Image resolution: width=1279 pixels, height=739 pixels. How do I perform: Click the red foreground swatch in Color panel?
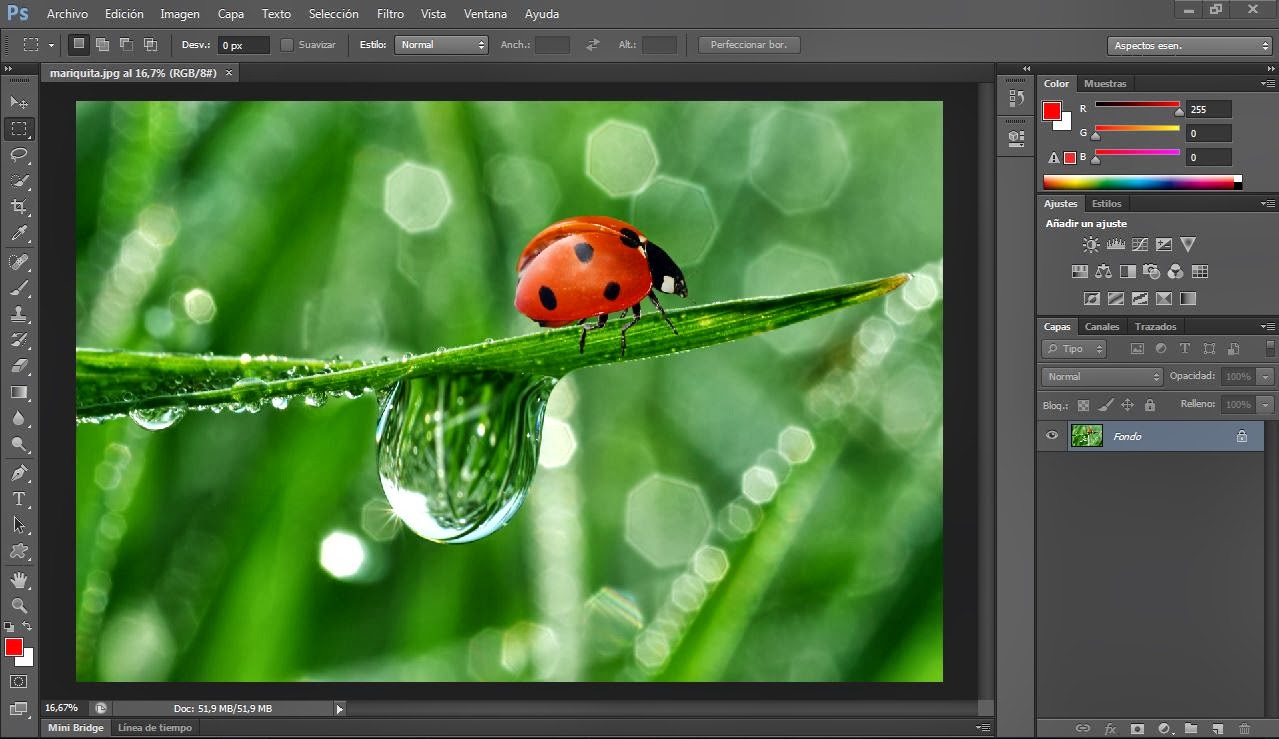[1051, 111]
